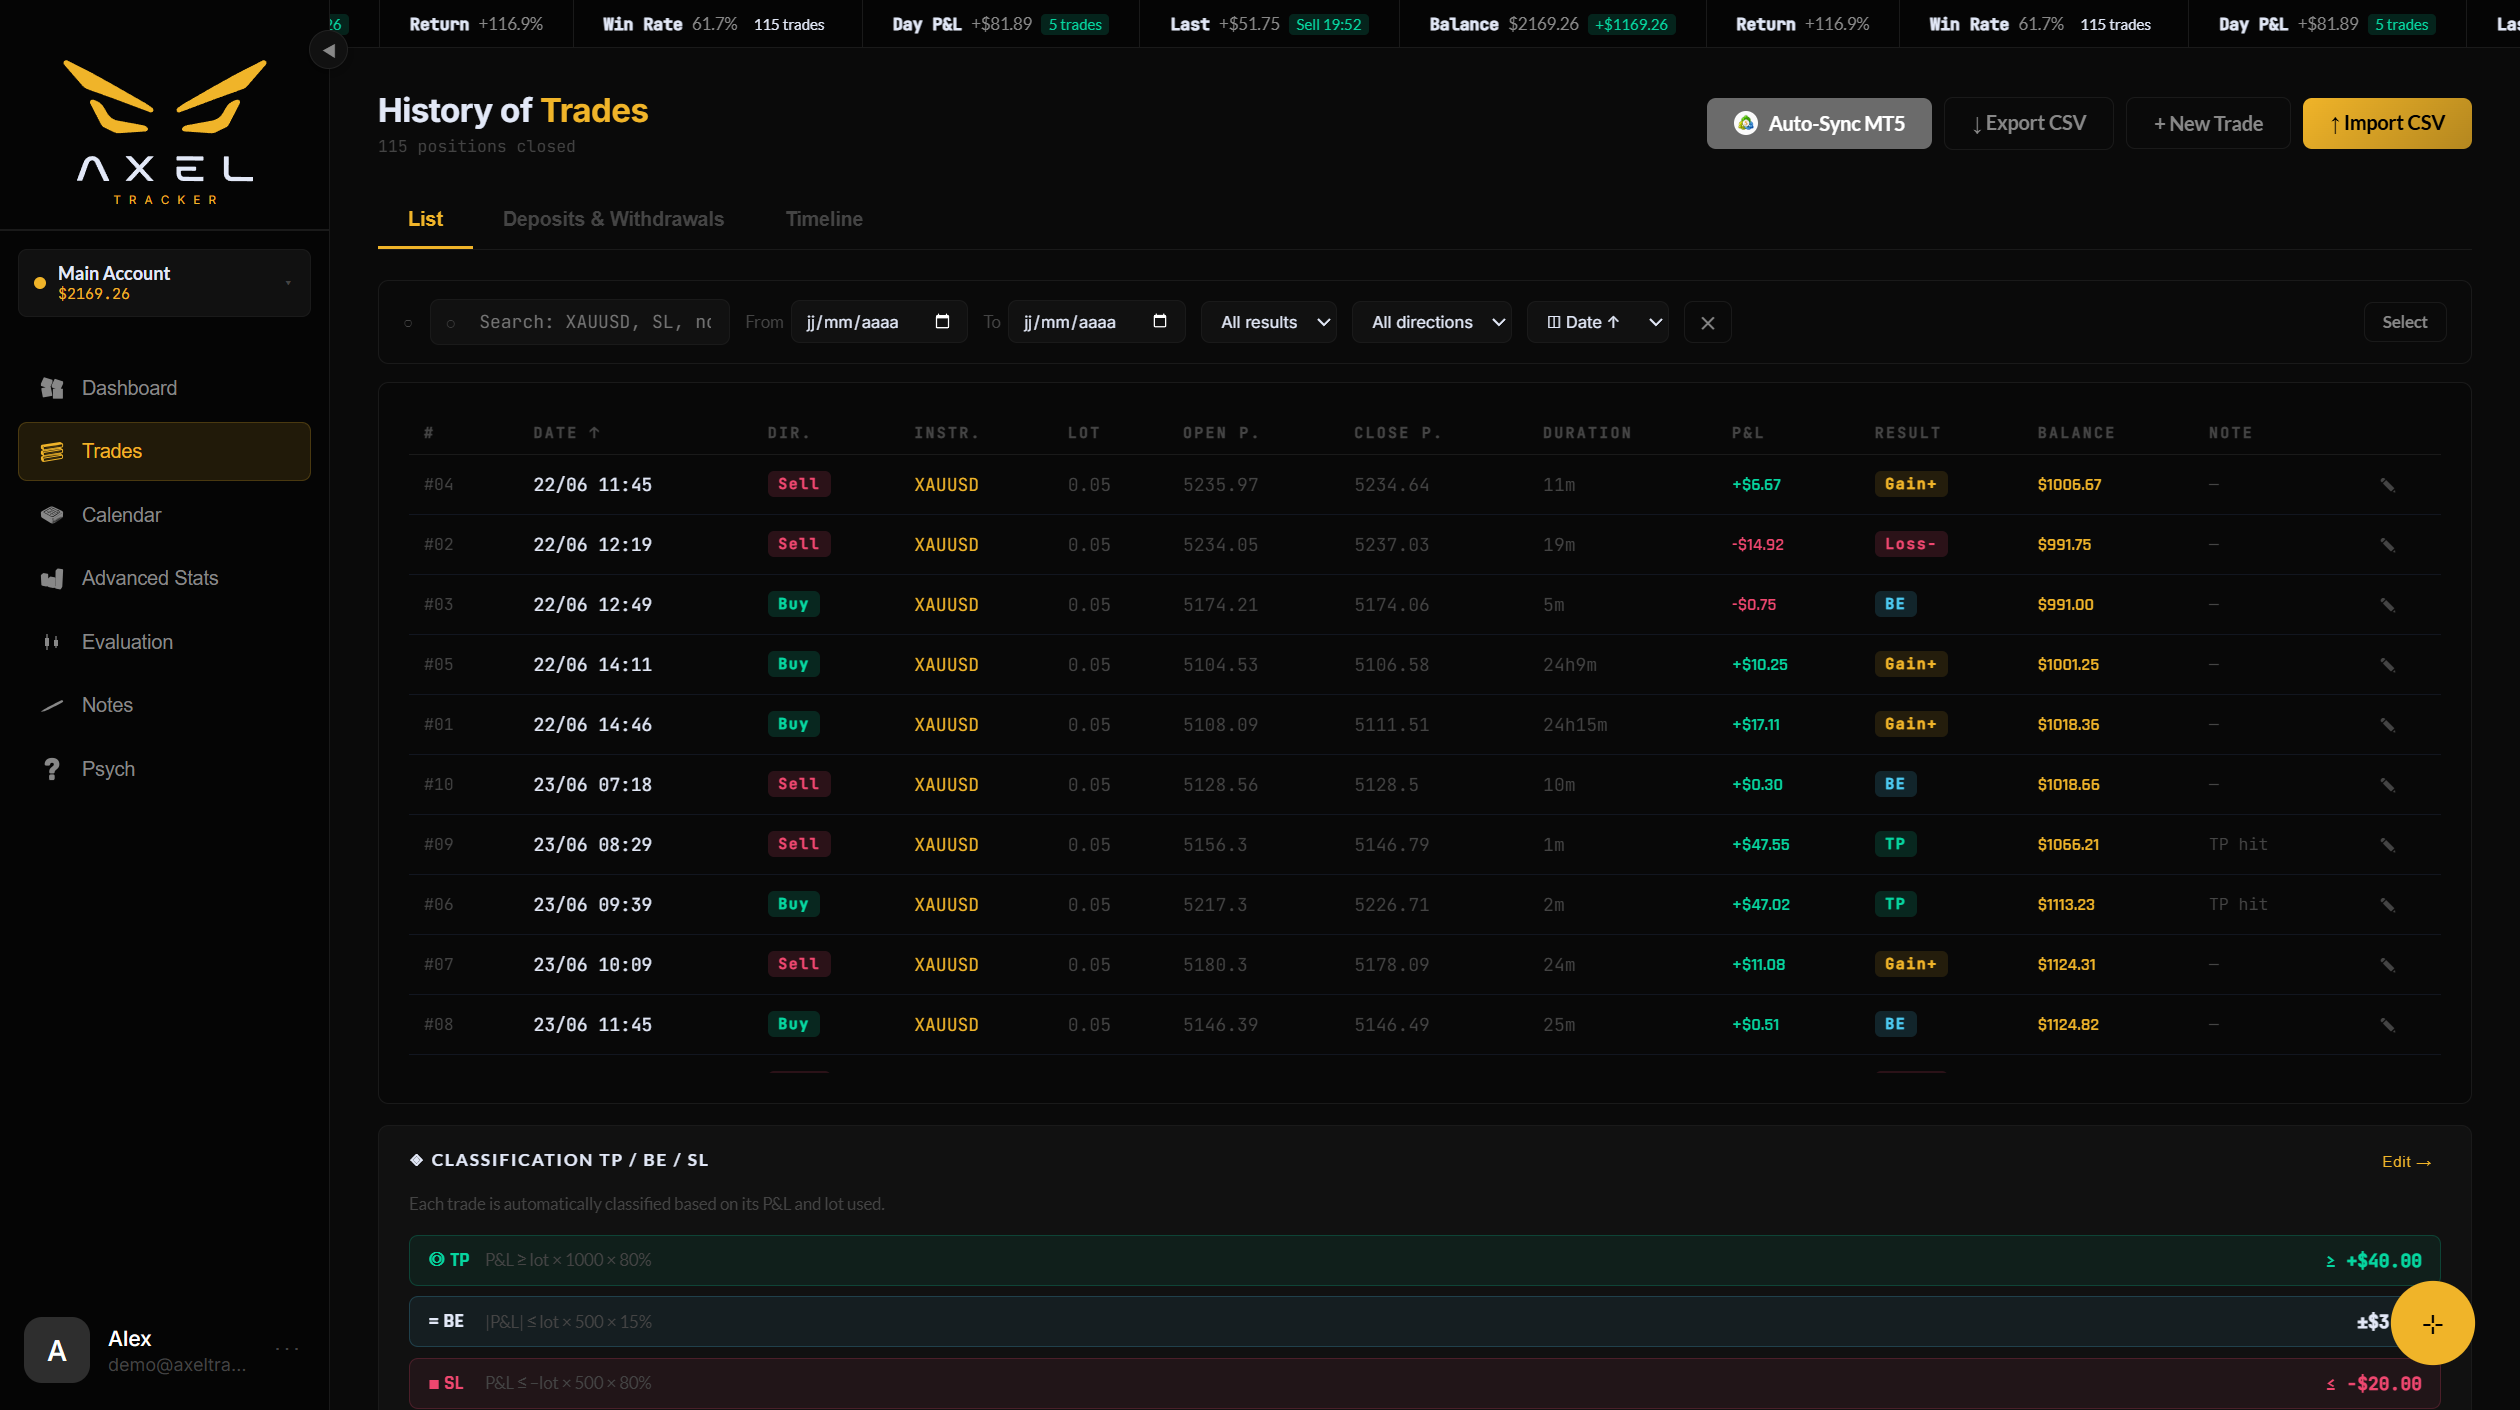Click the BE classification rule row

click(x=1424, y=1322)
